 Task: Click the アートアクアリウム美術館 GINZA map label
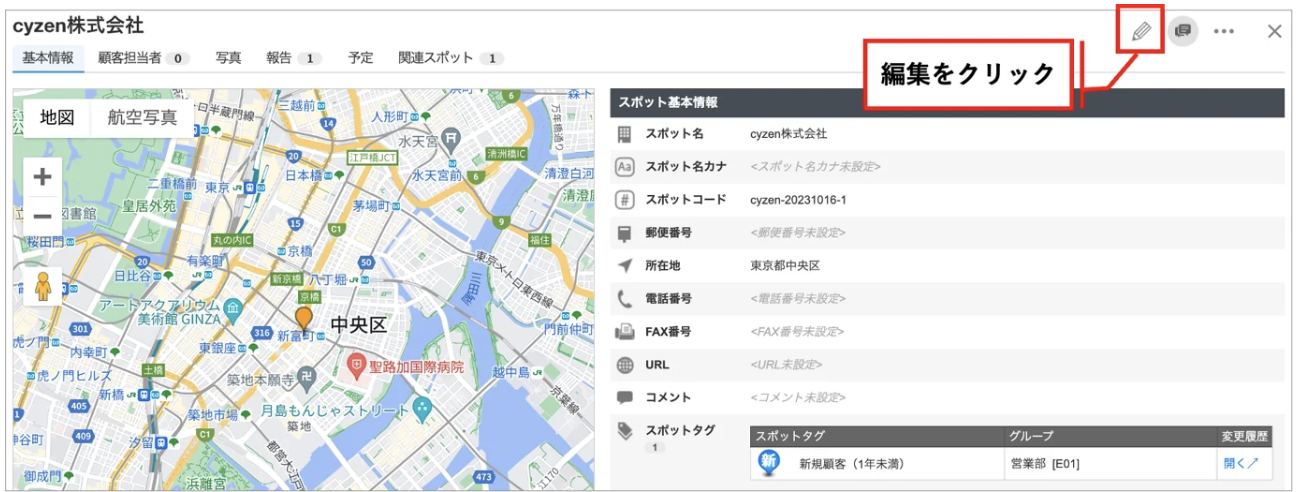[162, 310]
